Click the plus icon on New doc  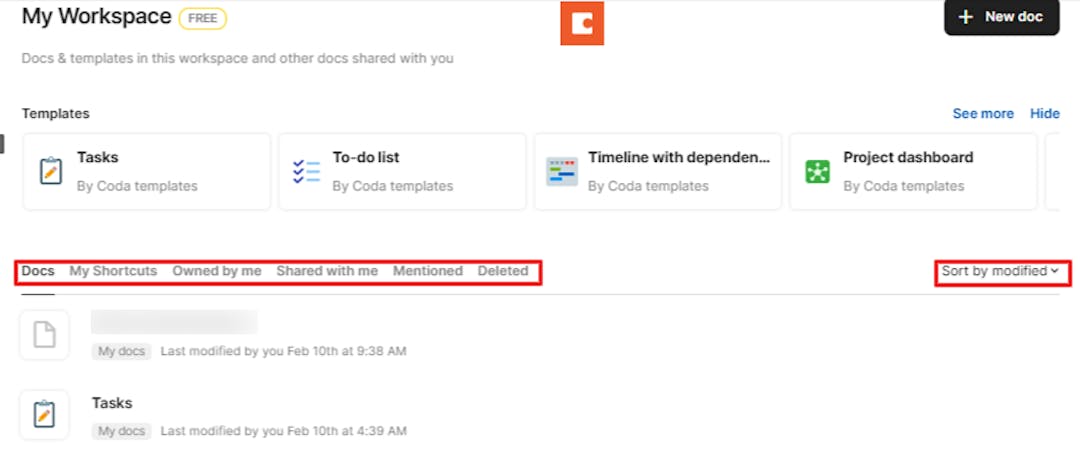[966, 17]
